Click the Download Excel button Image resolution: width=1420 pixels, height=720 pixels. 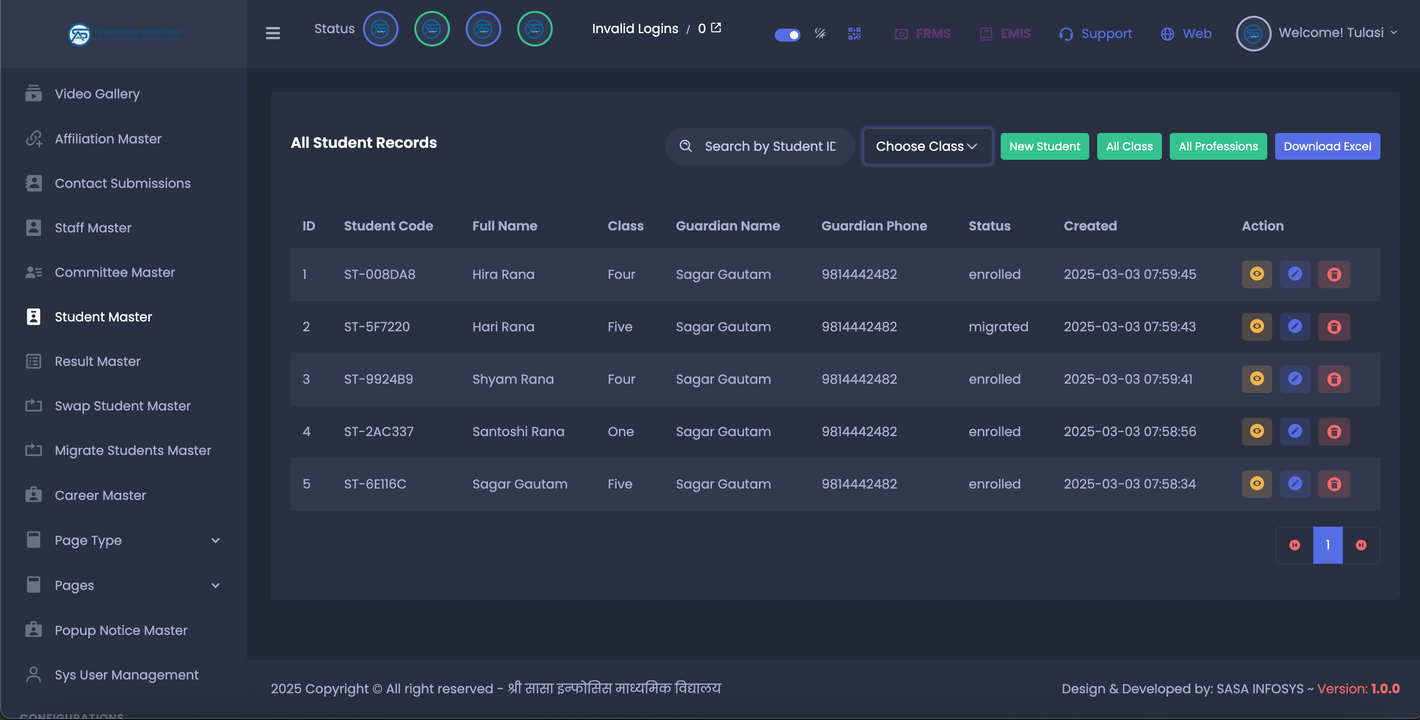pos(1326,146)
